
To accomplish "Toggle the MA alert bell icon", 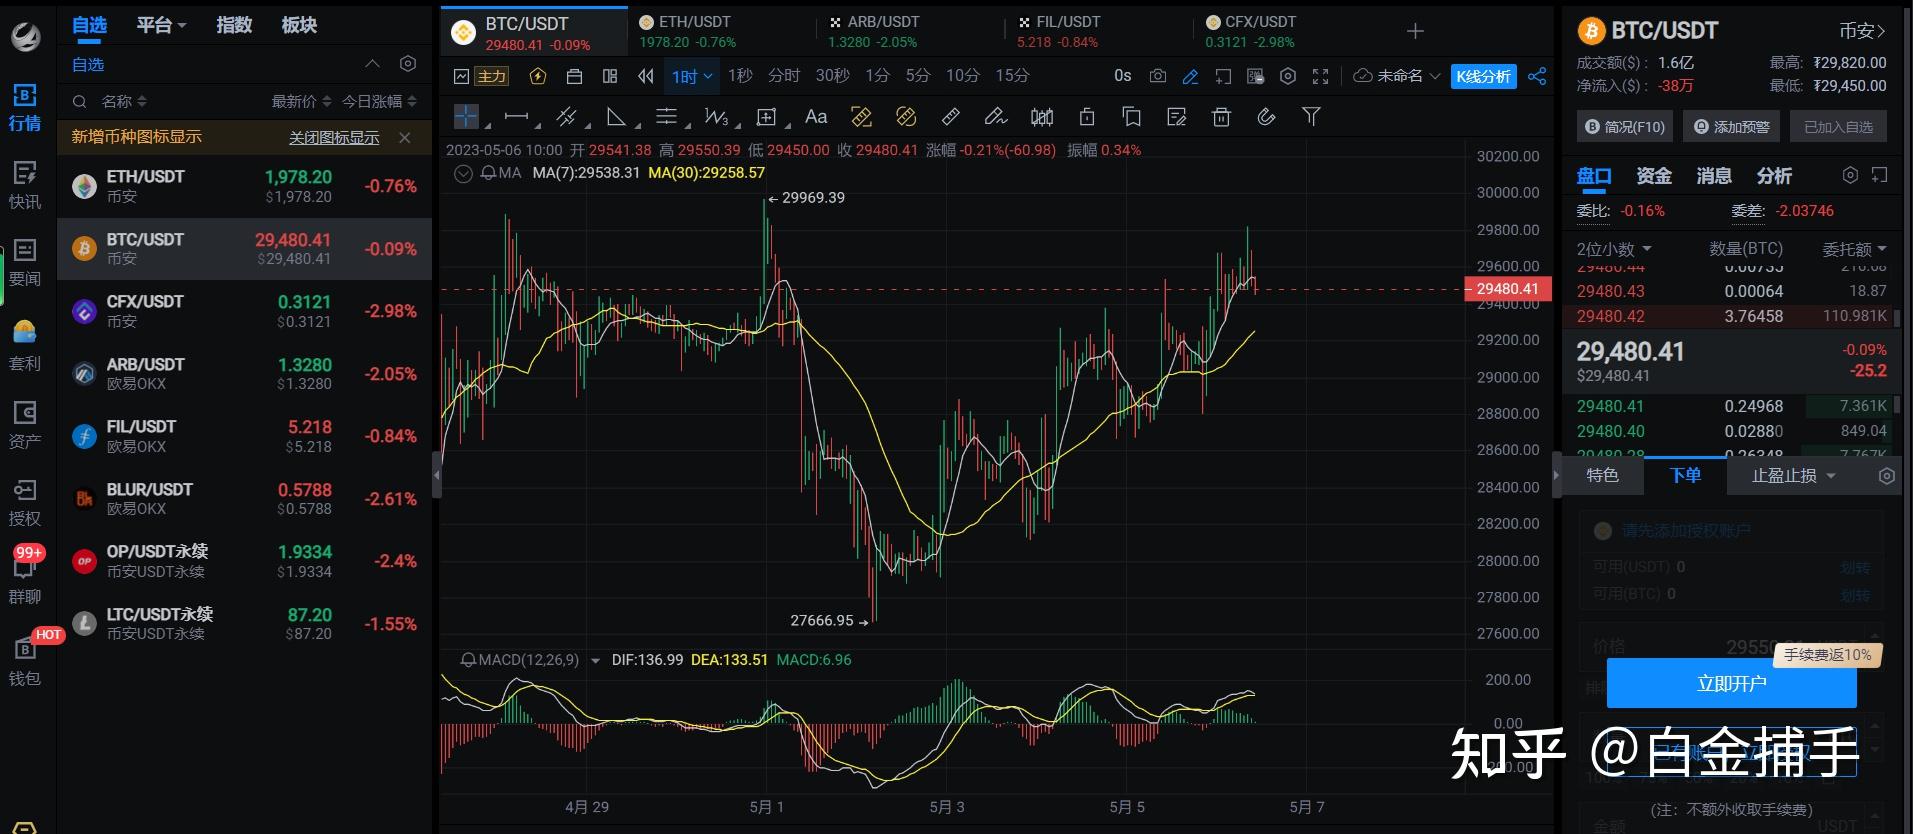I will click(488, 173).
